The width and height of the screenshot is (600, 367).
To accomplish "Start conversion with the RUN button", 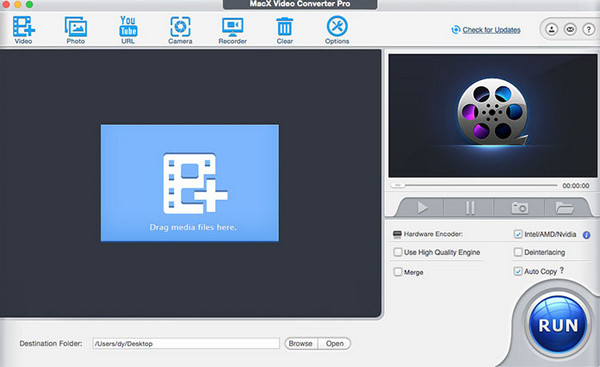I will 558,325.
